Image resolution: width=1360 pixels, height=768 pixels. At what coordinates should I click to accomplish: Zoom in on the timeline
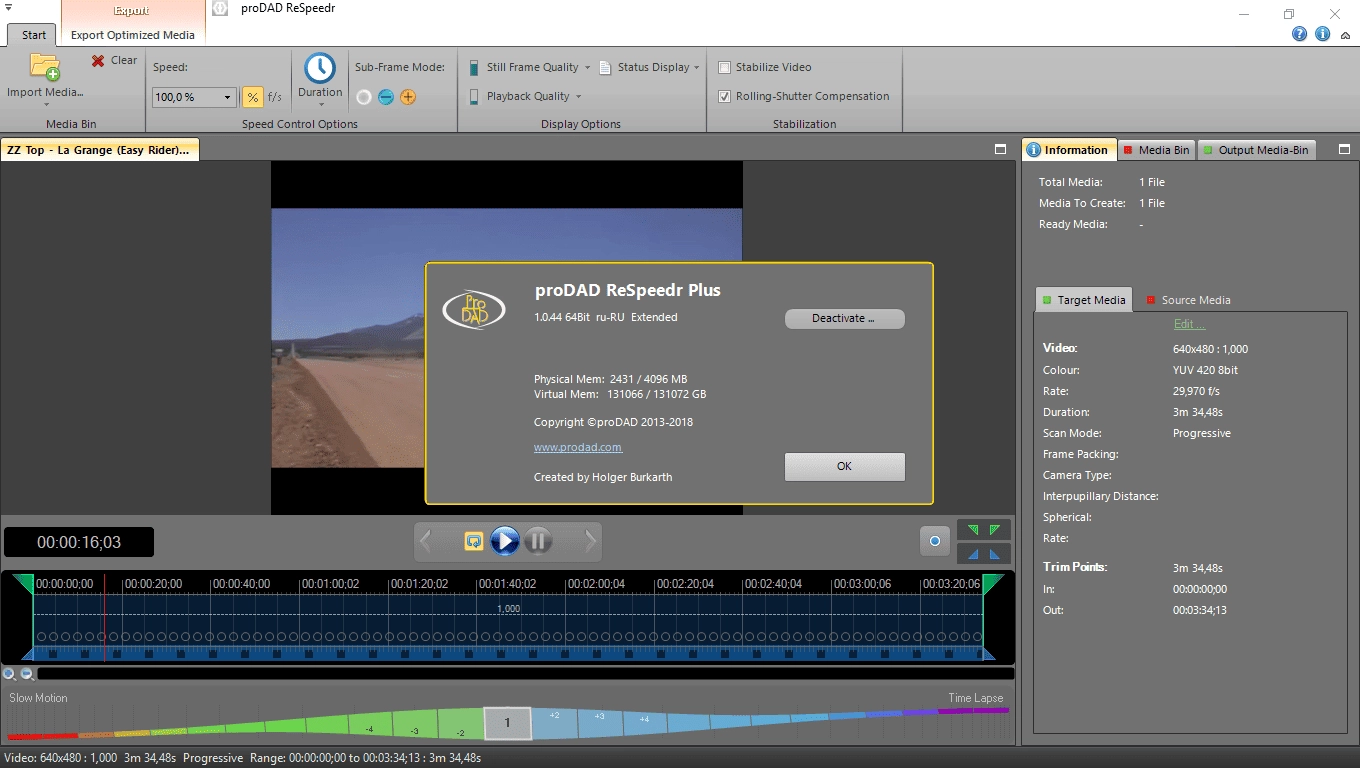10,674
